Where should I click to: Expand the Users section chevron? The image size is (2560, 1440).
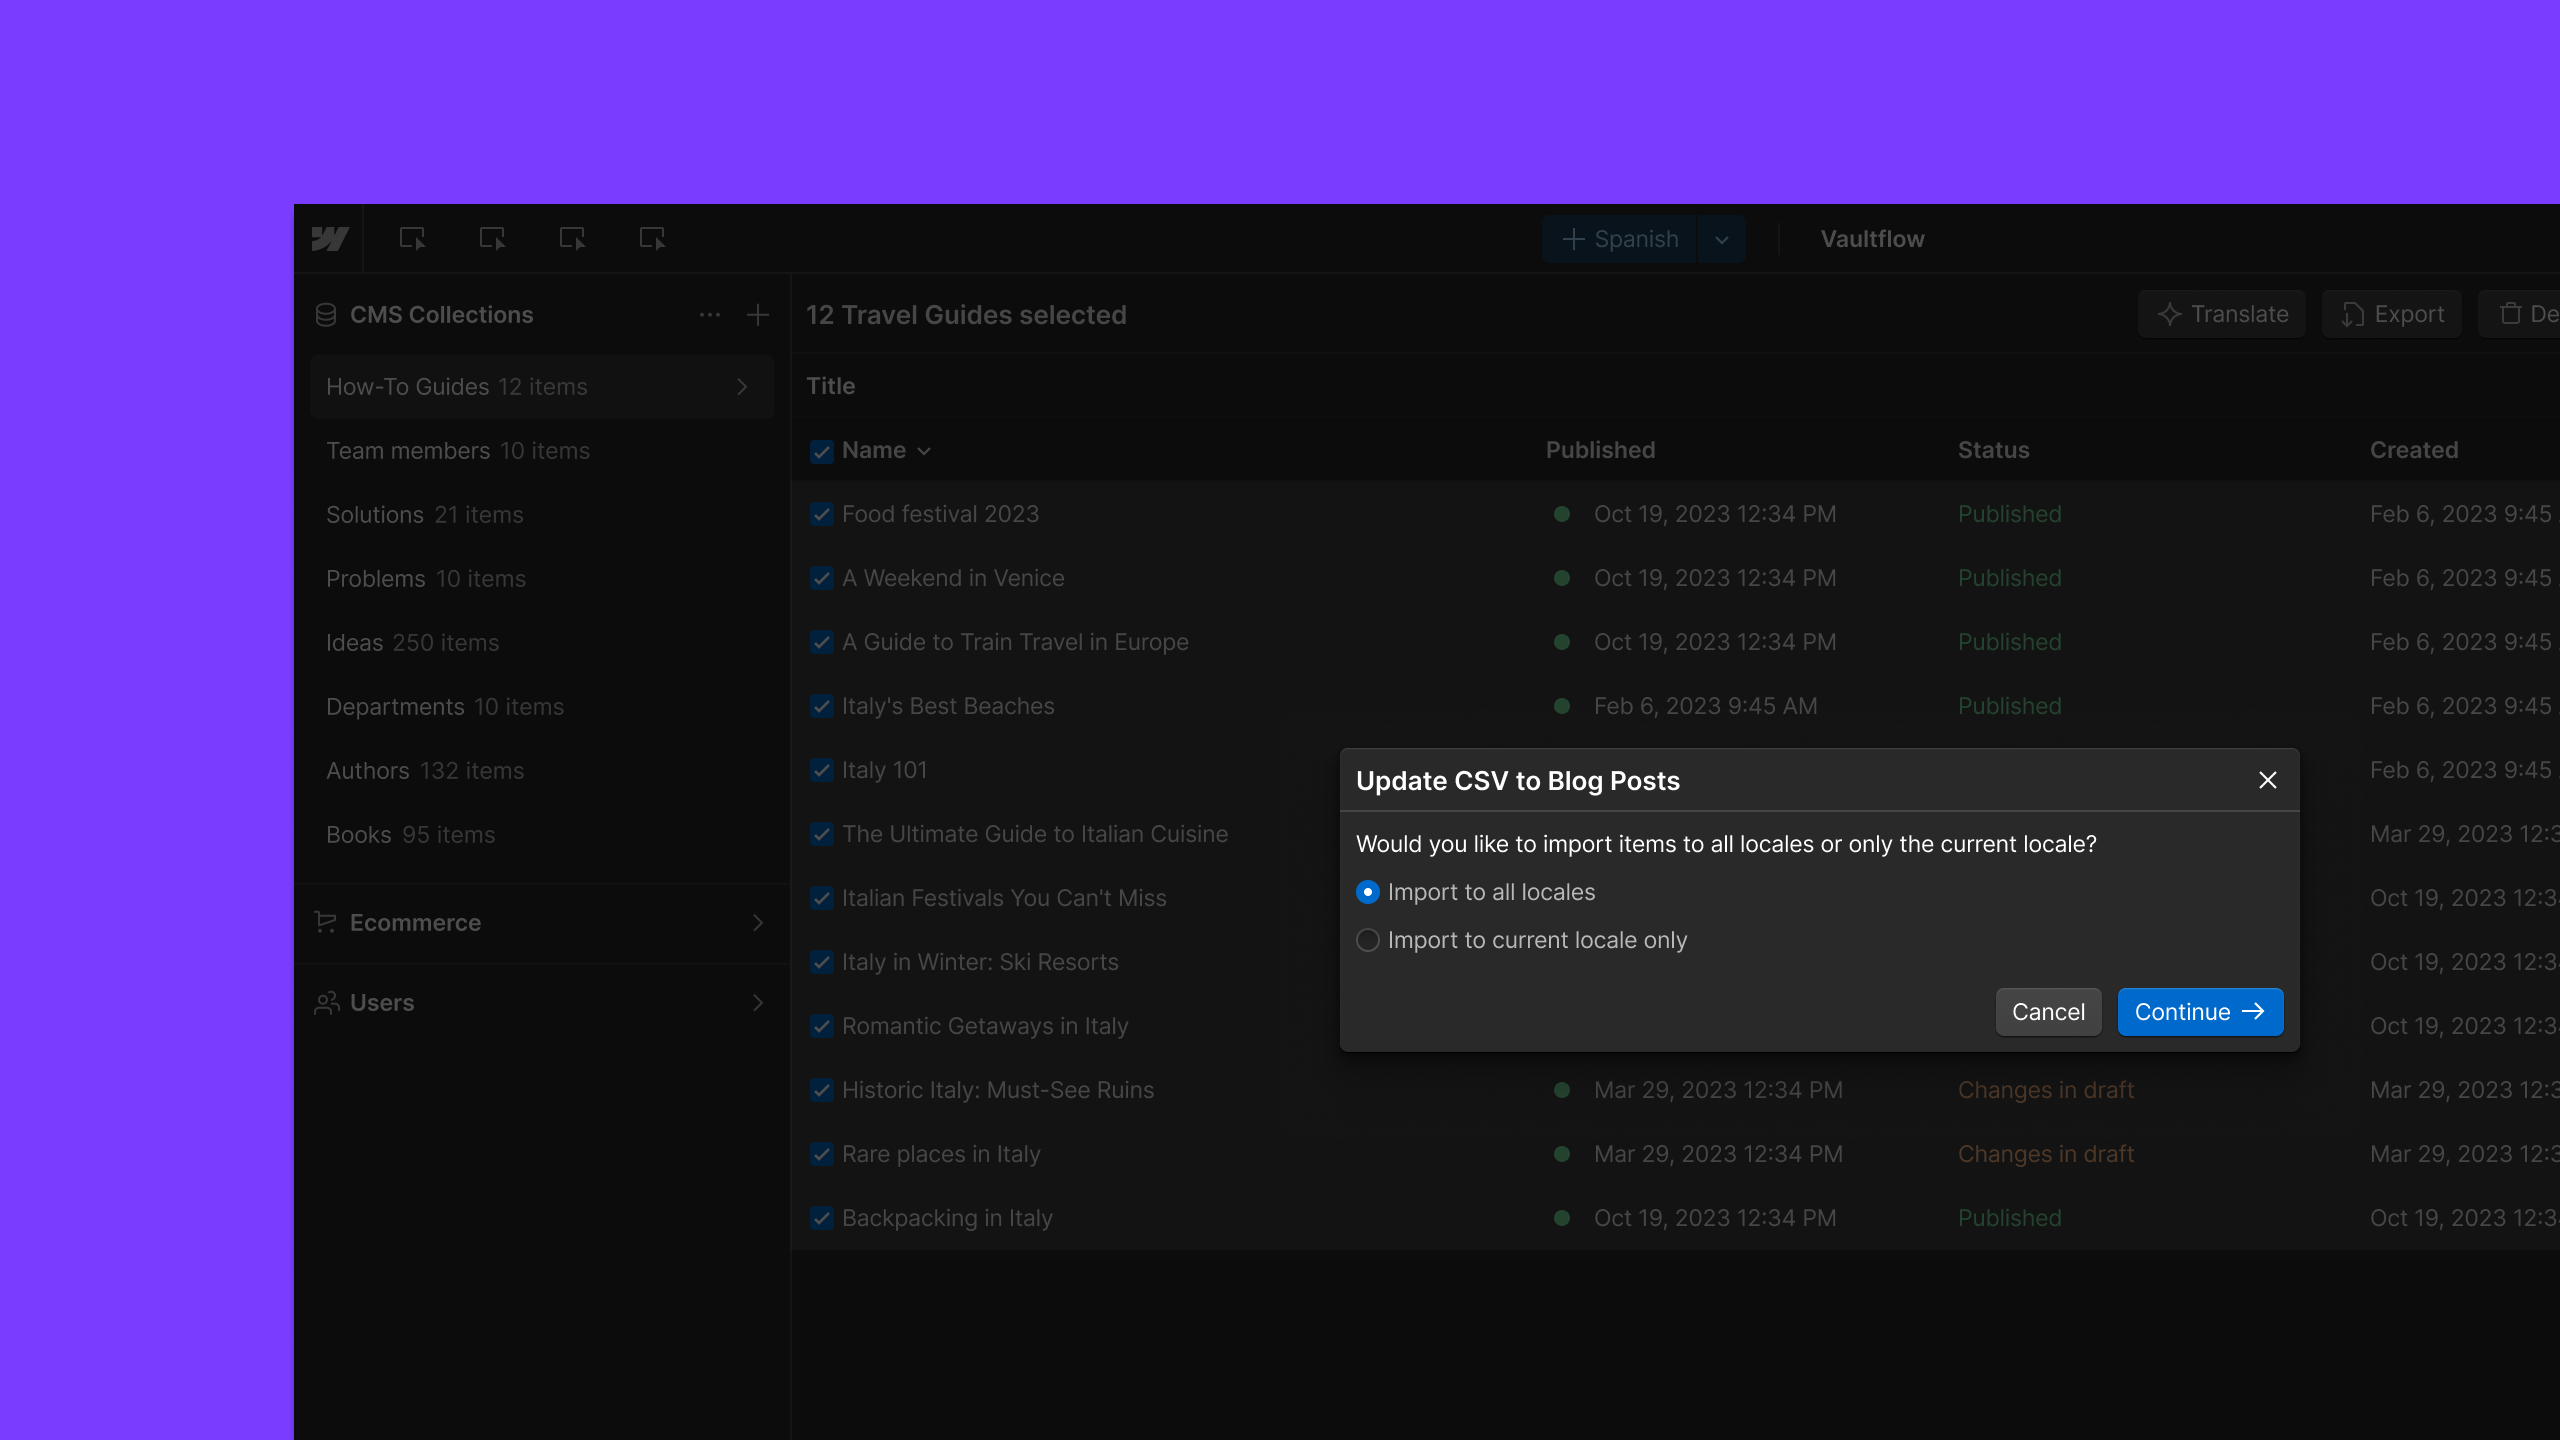758,1003
